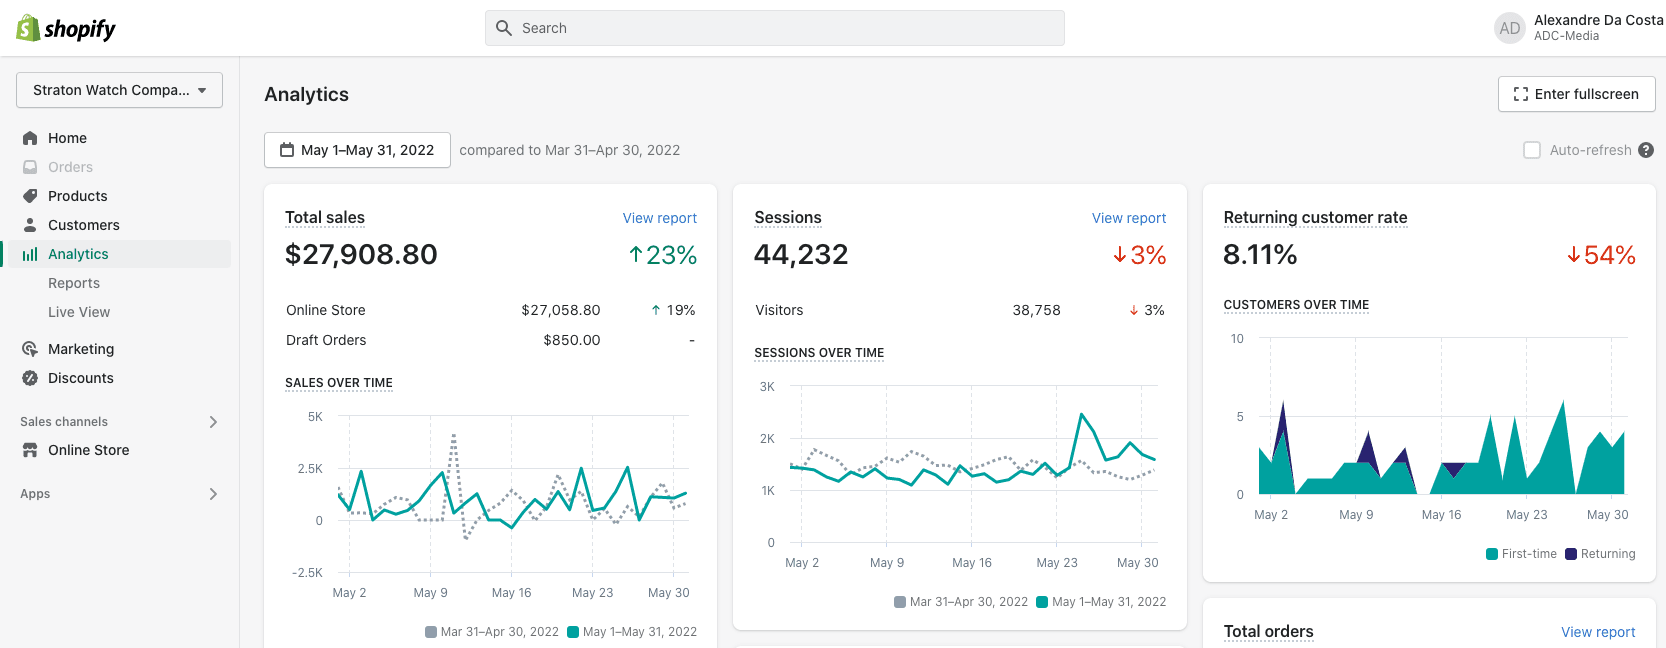Click the Sessions heading
Viewport: 1666px width, 648px height.
[x=788, y=217]
